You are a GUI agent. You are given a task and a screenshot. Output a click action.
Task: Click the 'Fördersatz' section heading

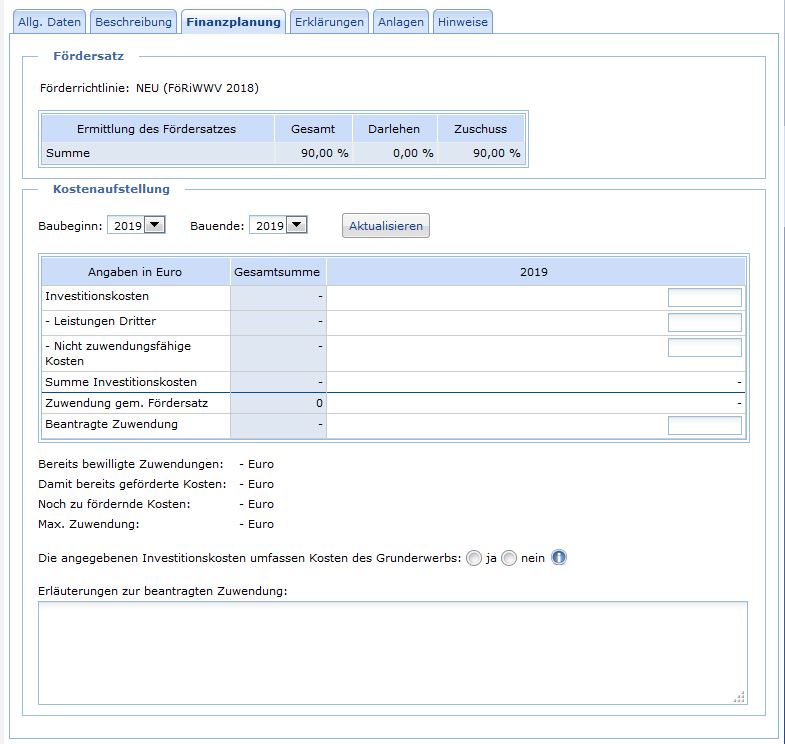(88, 56)
